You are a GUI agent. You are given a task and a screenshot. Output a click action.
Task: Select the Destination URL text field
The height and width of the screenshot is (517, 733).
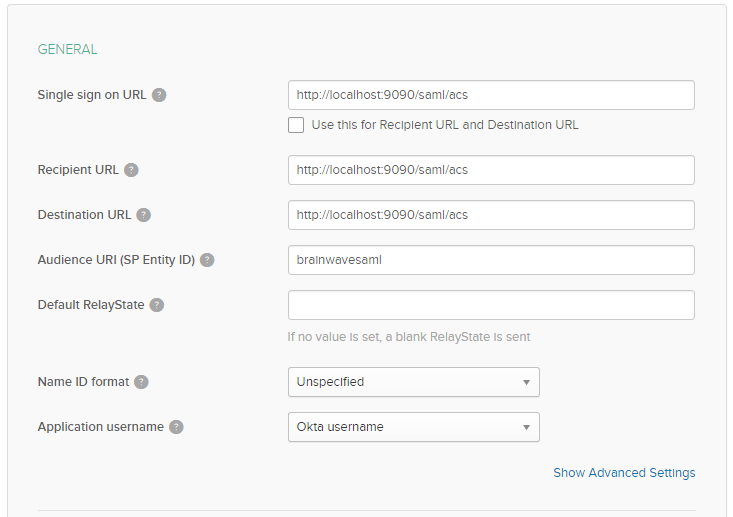491,215
